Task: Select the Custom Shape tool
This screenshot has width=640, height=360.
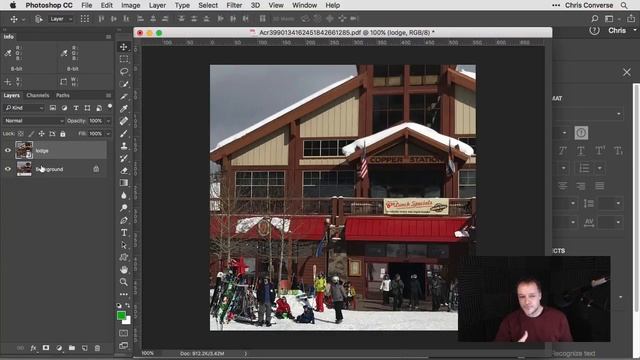Action: (124, 257)
